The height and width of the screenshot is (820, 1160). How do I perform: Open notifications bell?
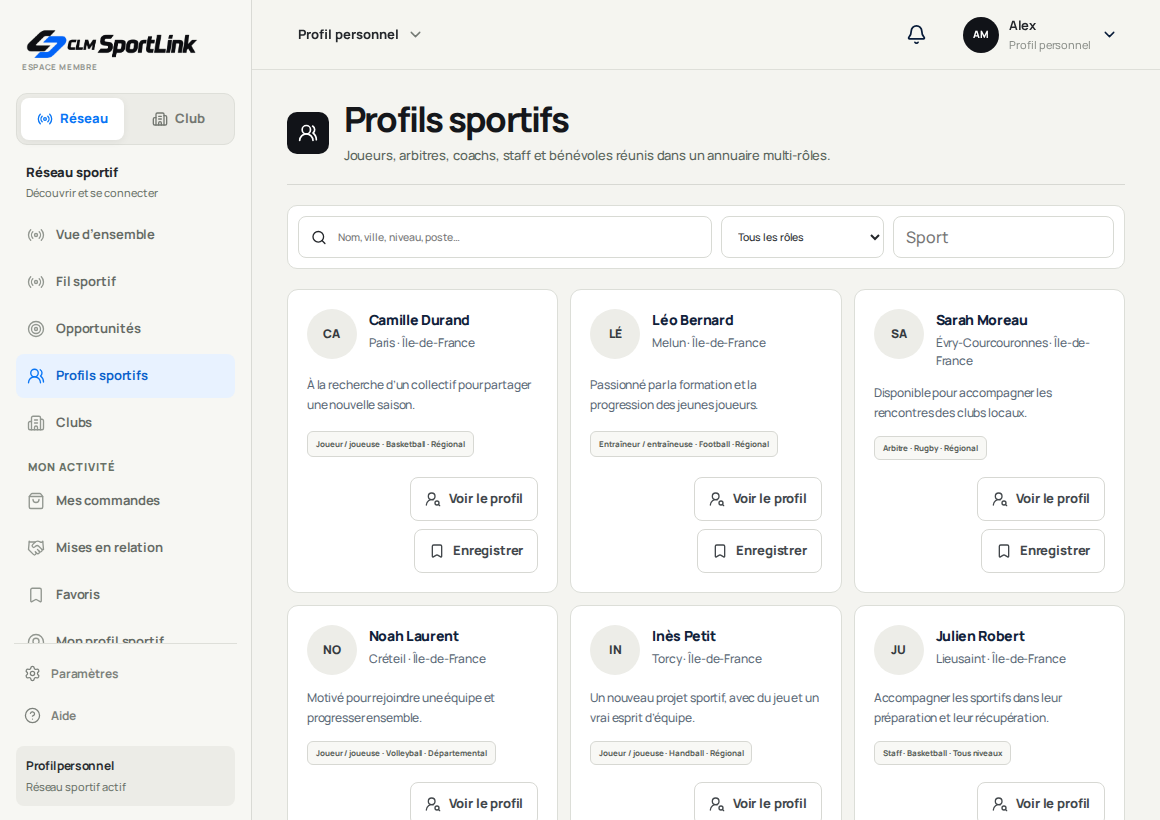[916, 34]
